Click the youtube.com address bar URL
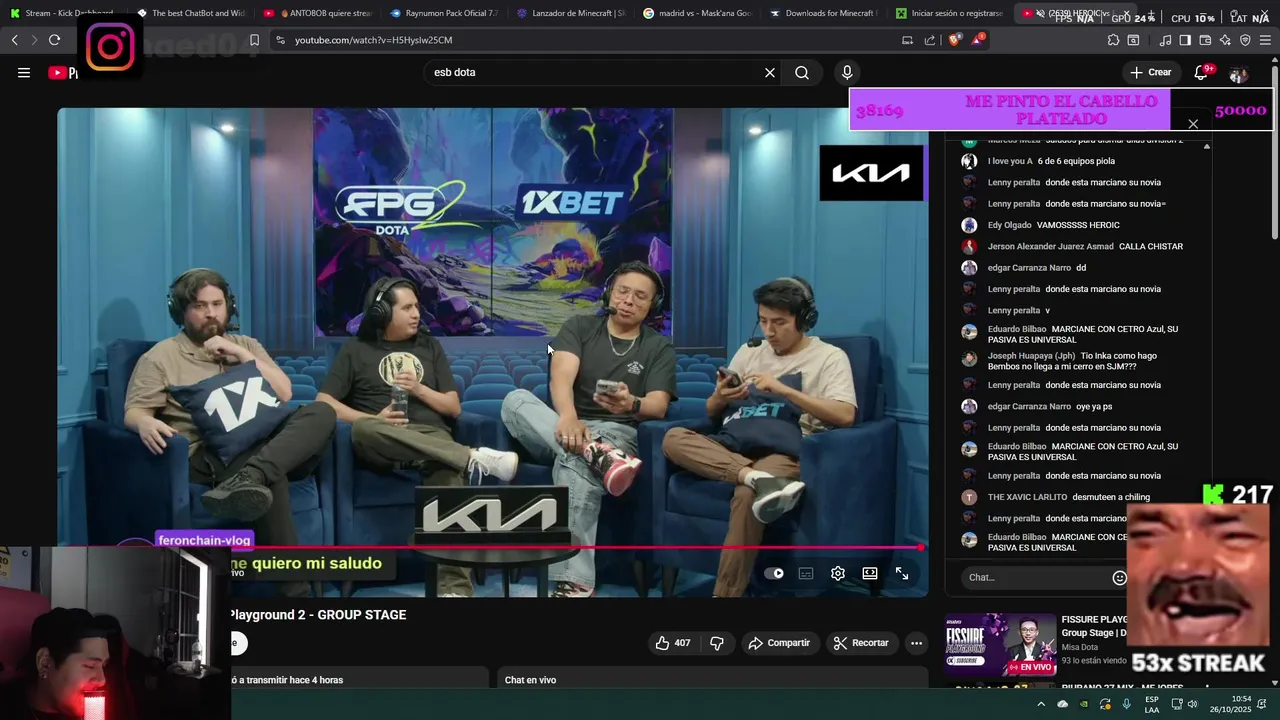The width and height of the screenshot is (1280, 720). [373, 40]
